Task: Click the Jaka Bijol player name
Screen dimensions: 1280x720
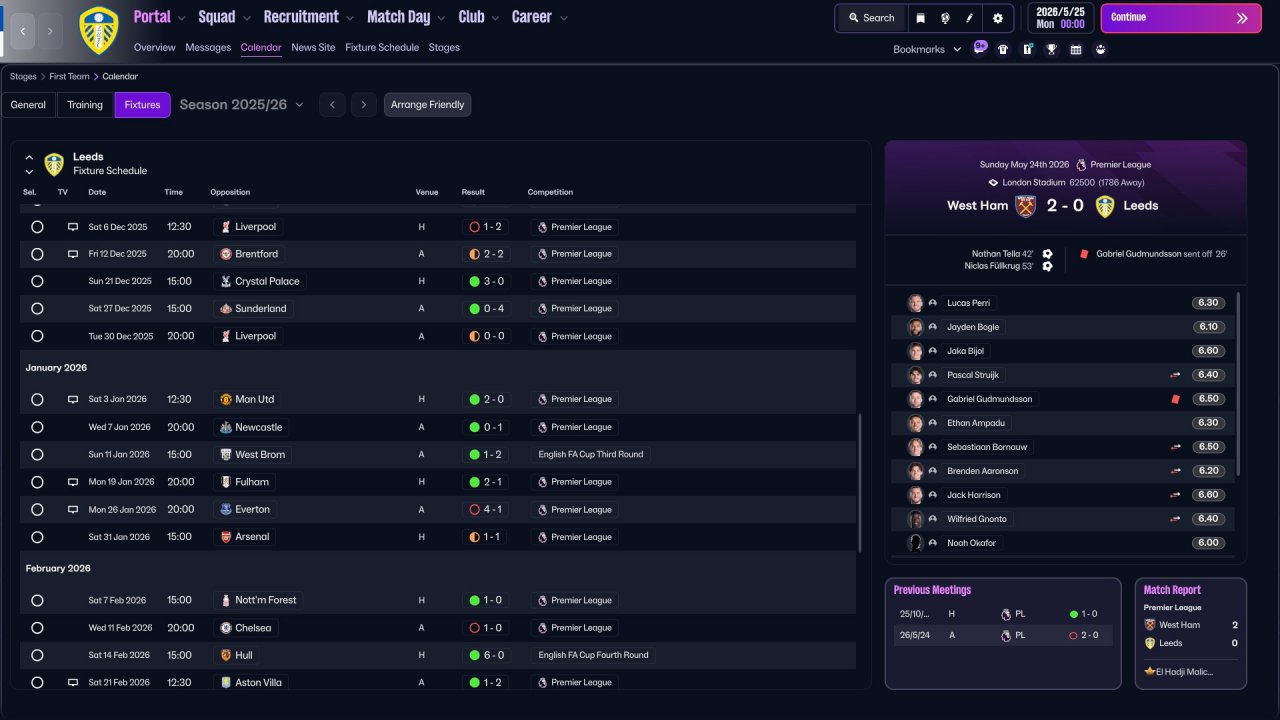Action: [x=966, y=351]
